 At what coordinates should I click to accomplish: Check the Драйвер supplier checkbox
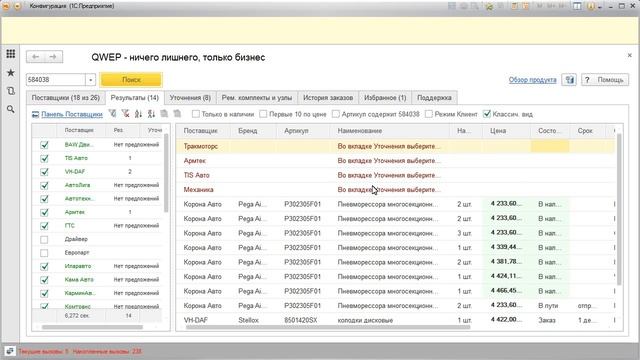(x=44, y=239)
